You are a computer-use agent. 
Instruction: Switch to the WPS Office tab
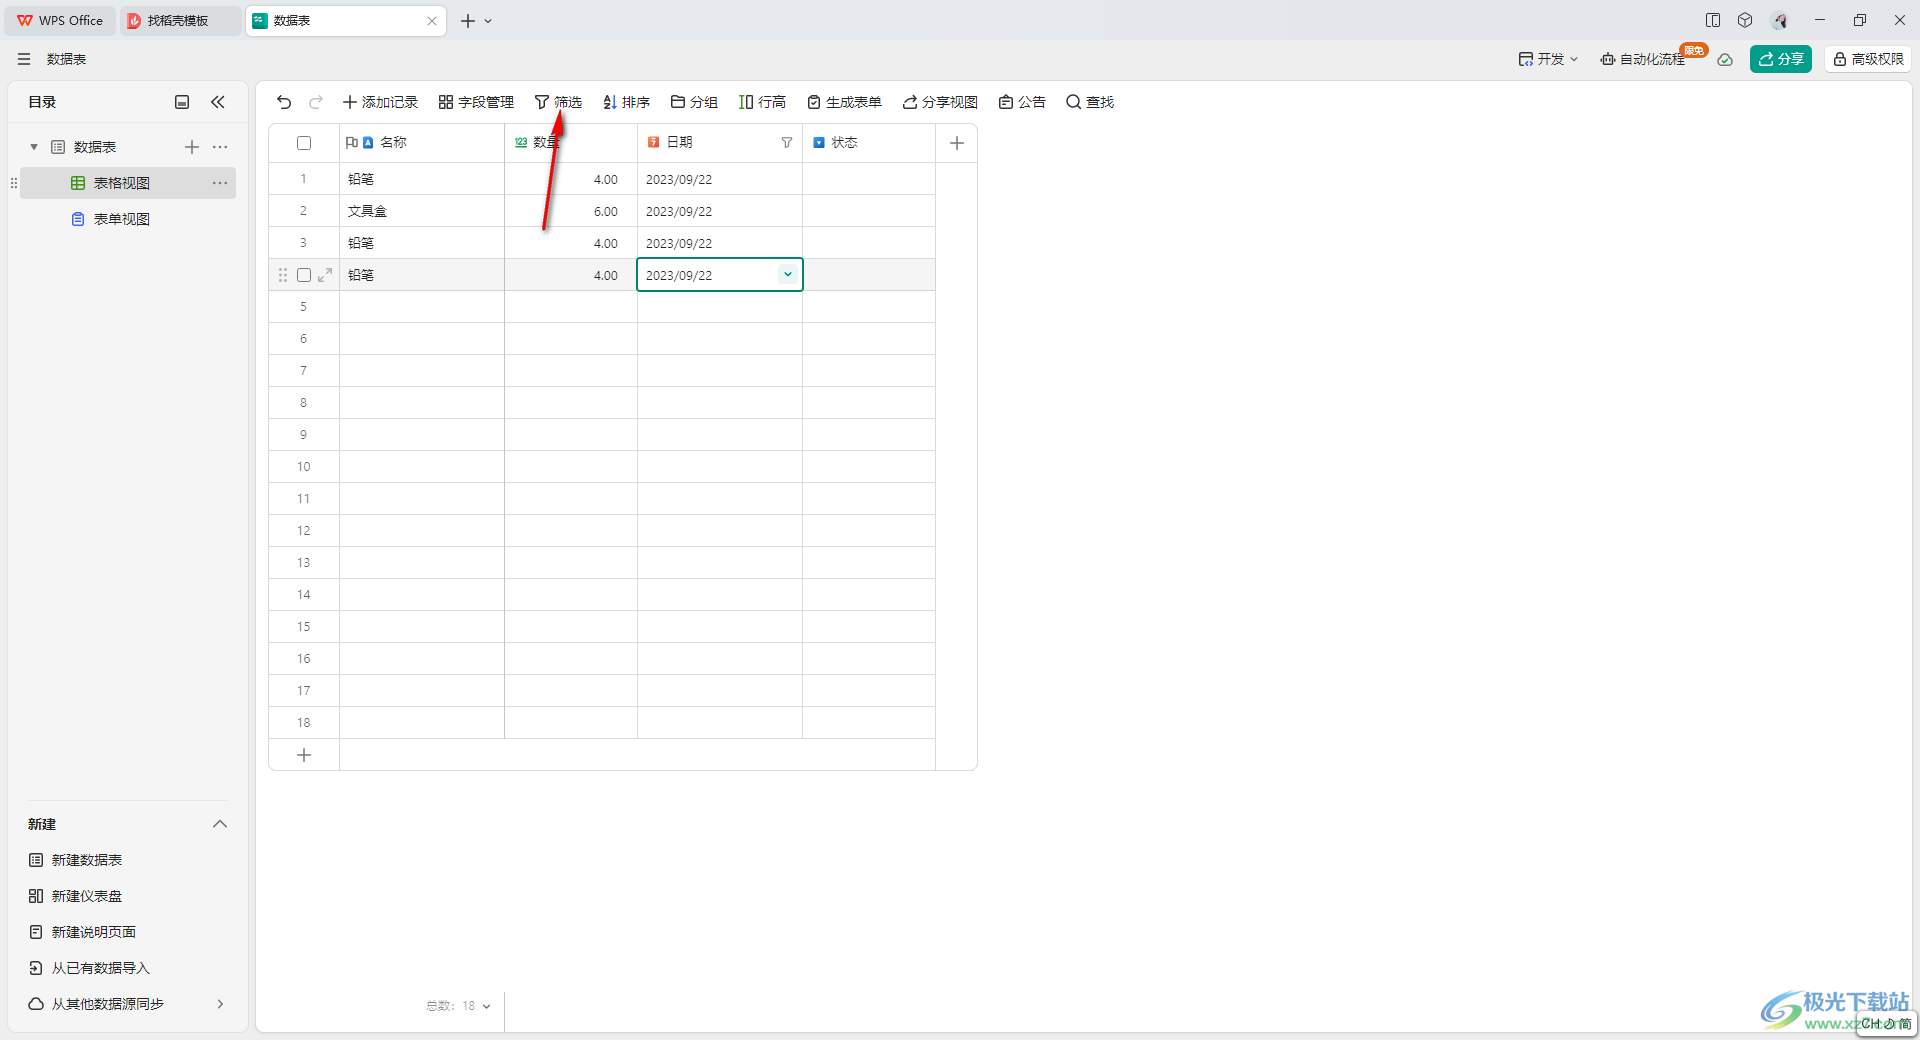(x=60, y=20)
